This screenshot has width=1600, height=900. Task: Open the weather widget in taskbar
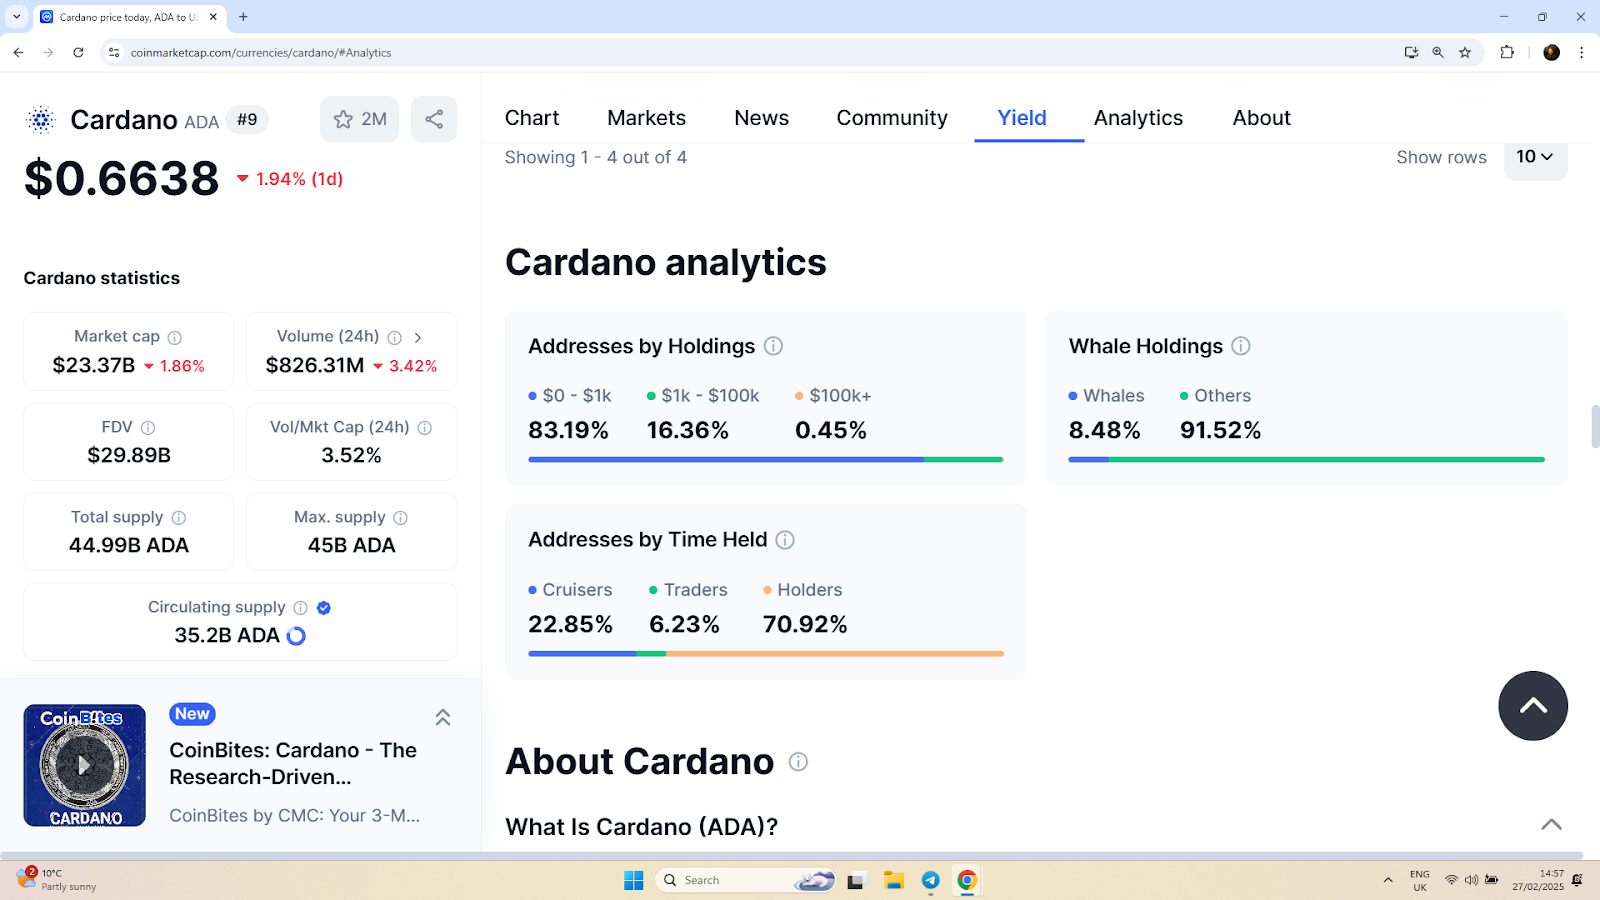[58, 880]
